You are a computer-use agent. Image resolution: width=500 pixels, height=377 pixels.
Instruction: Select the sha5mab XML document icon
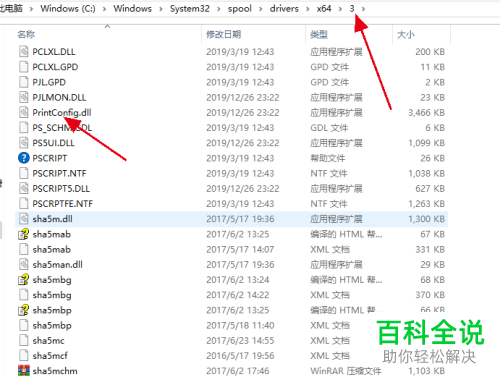24,249
